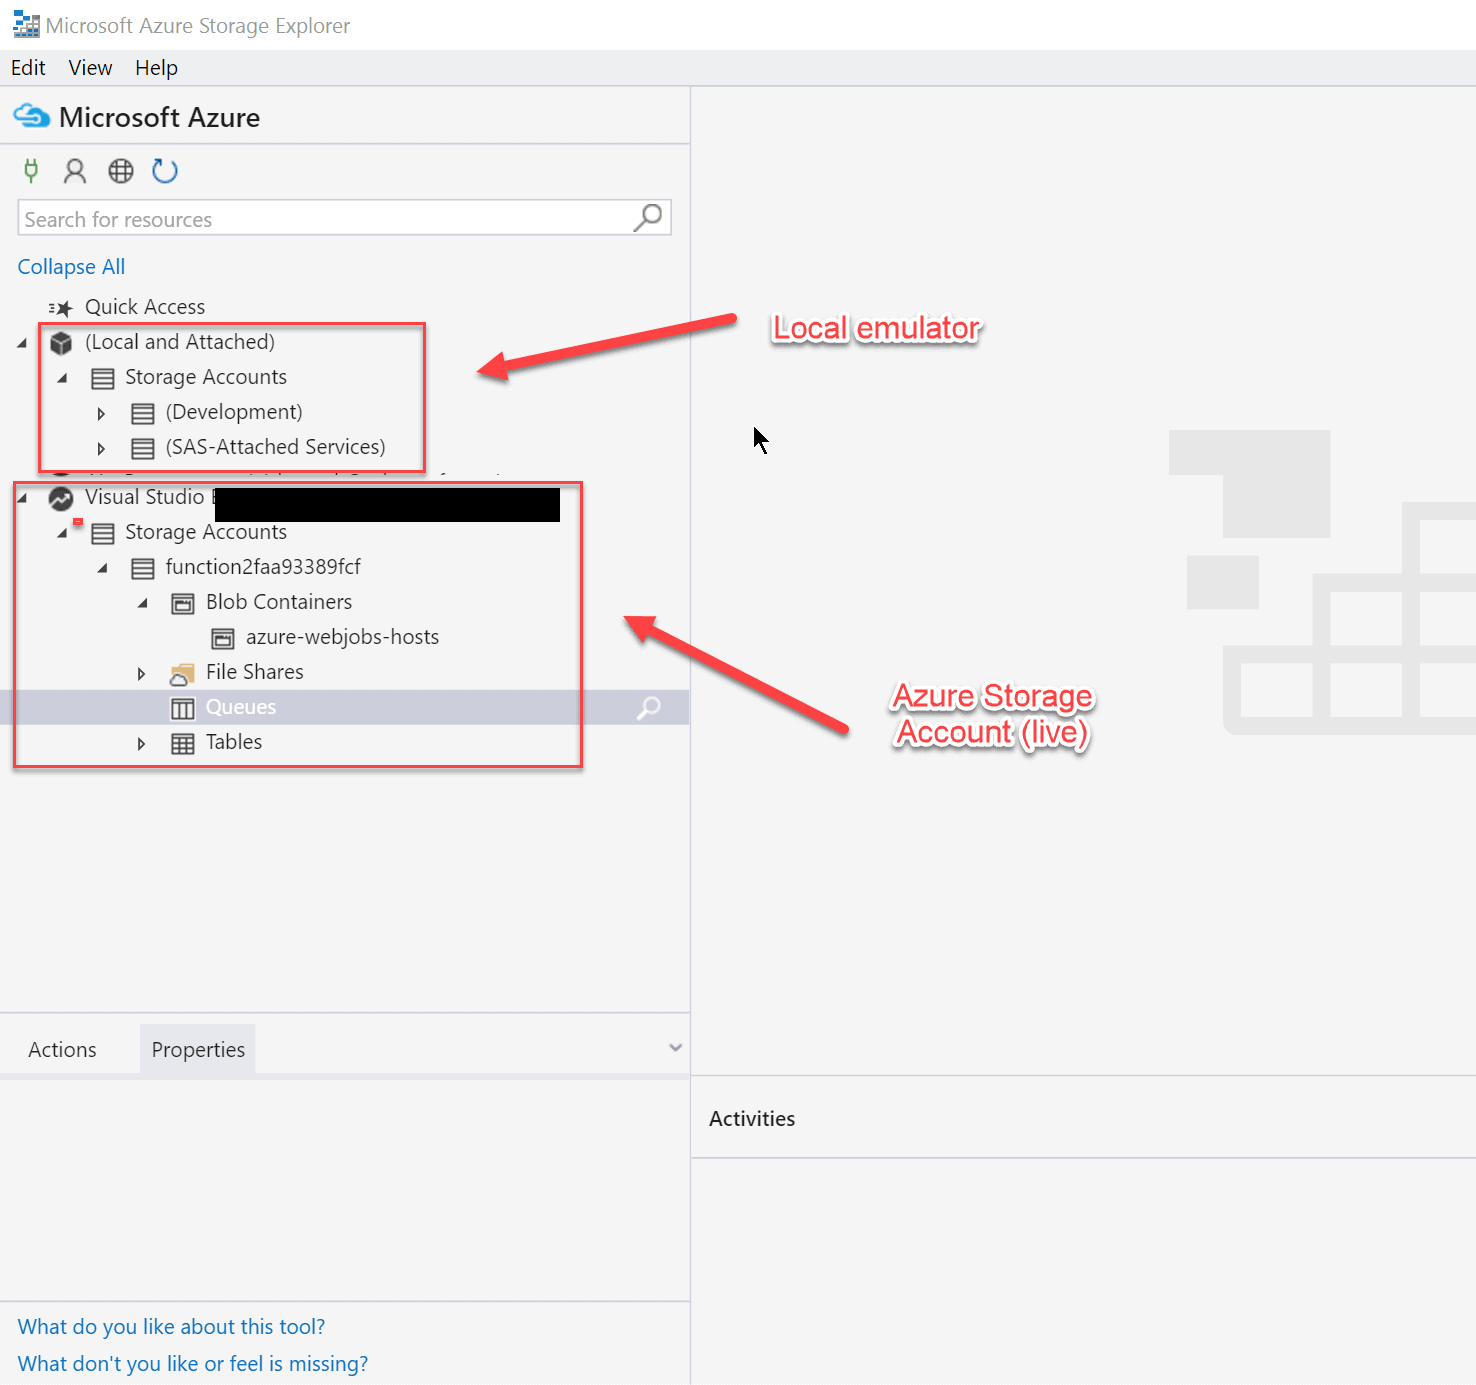Collapse Storage Accounts under Local and Attached
Screen dimensions: 1476x1385
[62, 378]
